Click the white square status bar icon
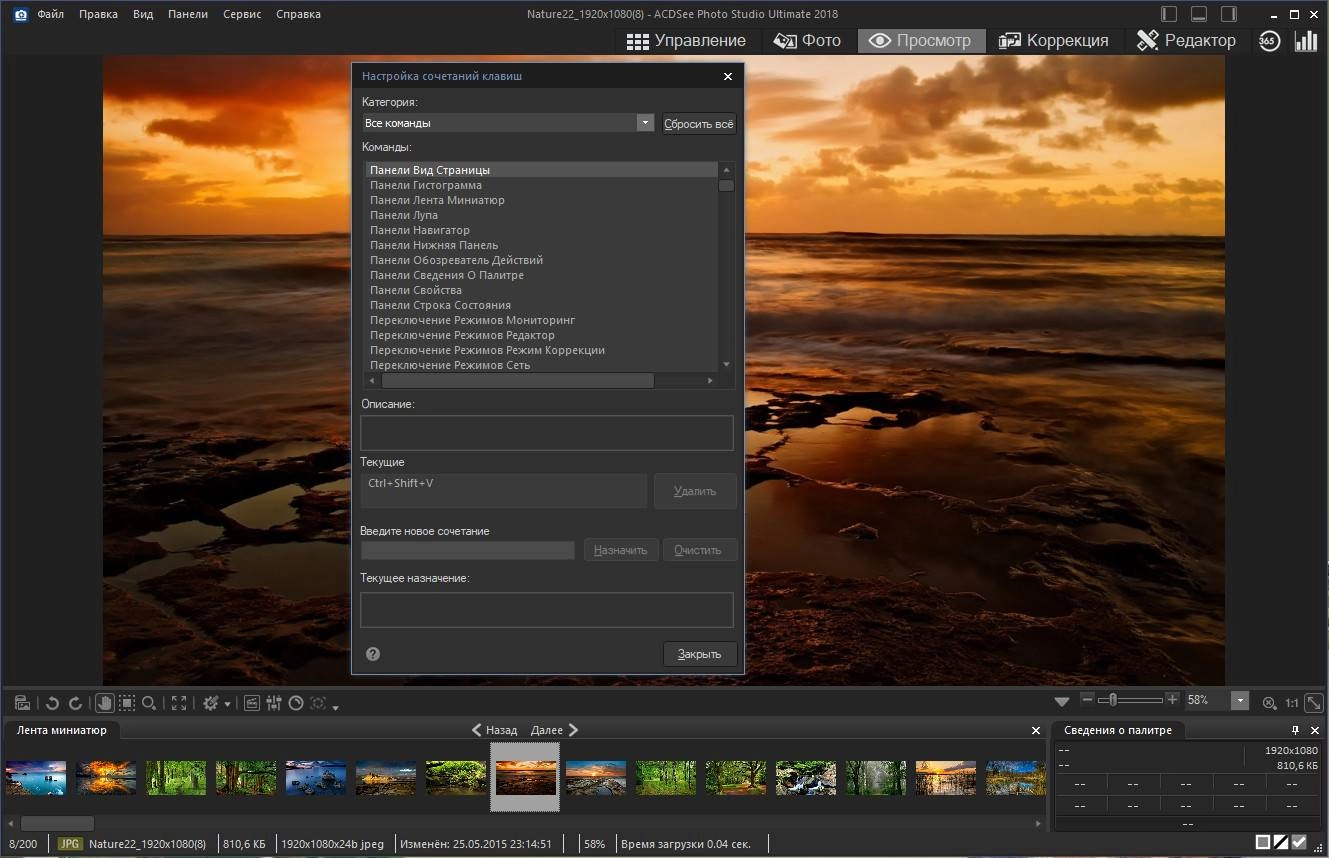Screen dimensions: 1329x858 point(1263,842)
